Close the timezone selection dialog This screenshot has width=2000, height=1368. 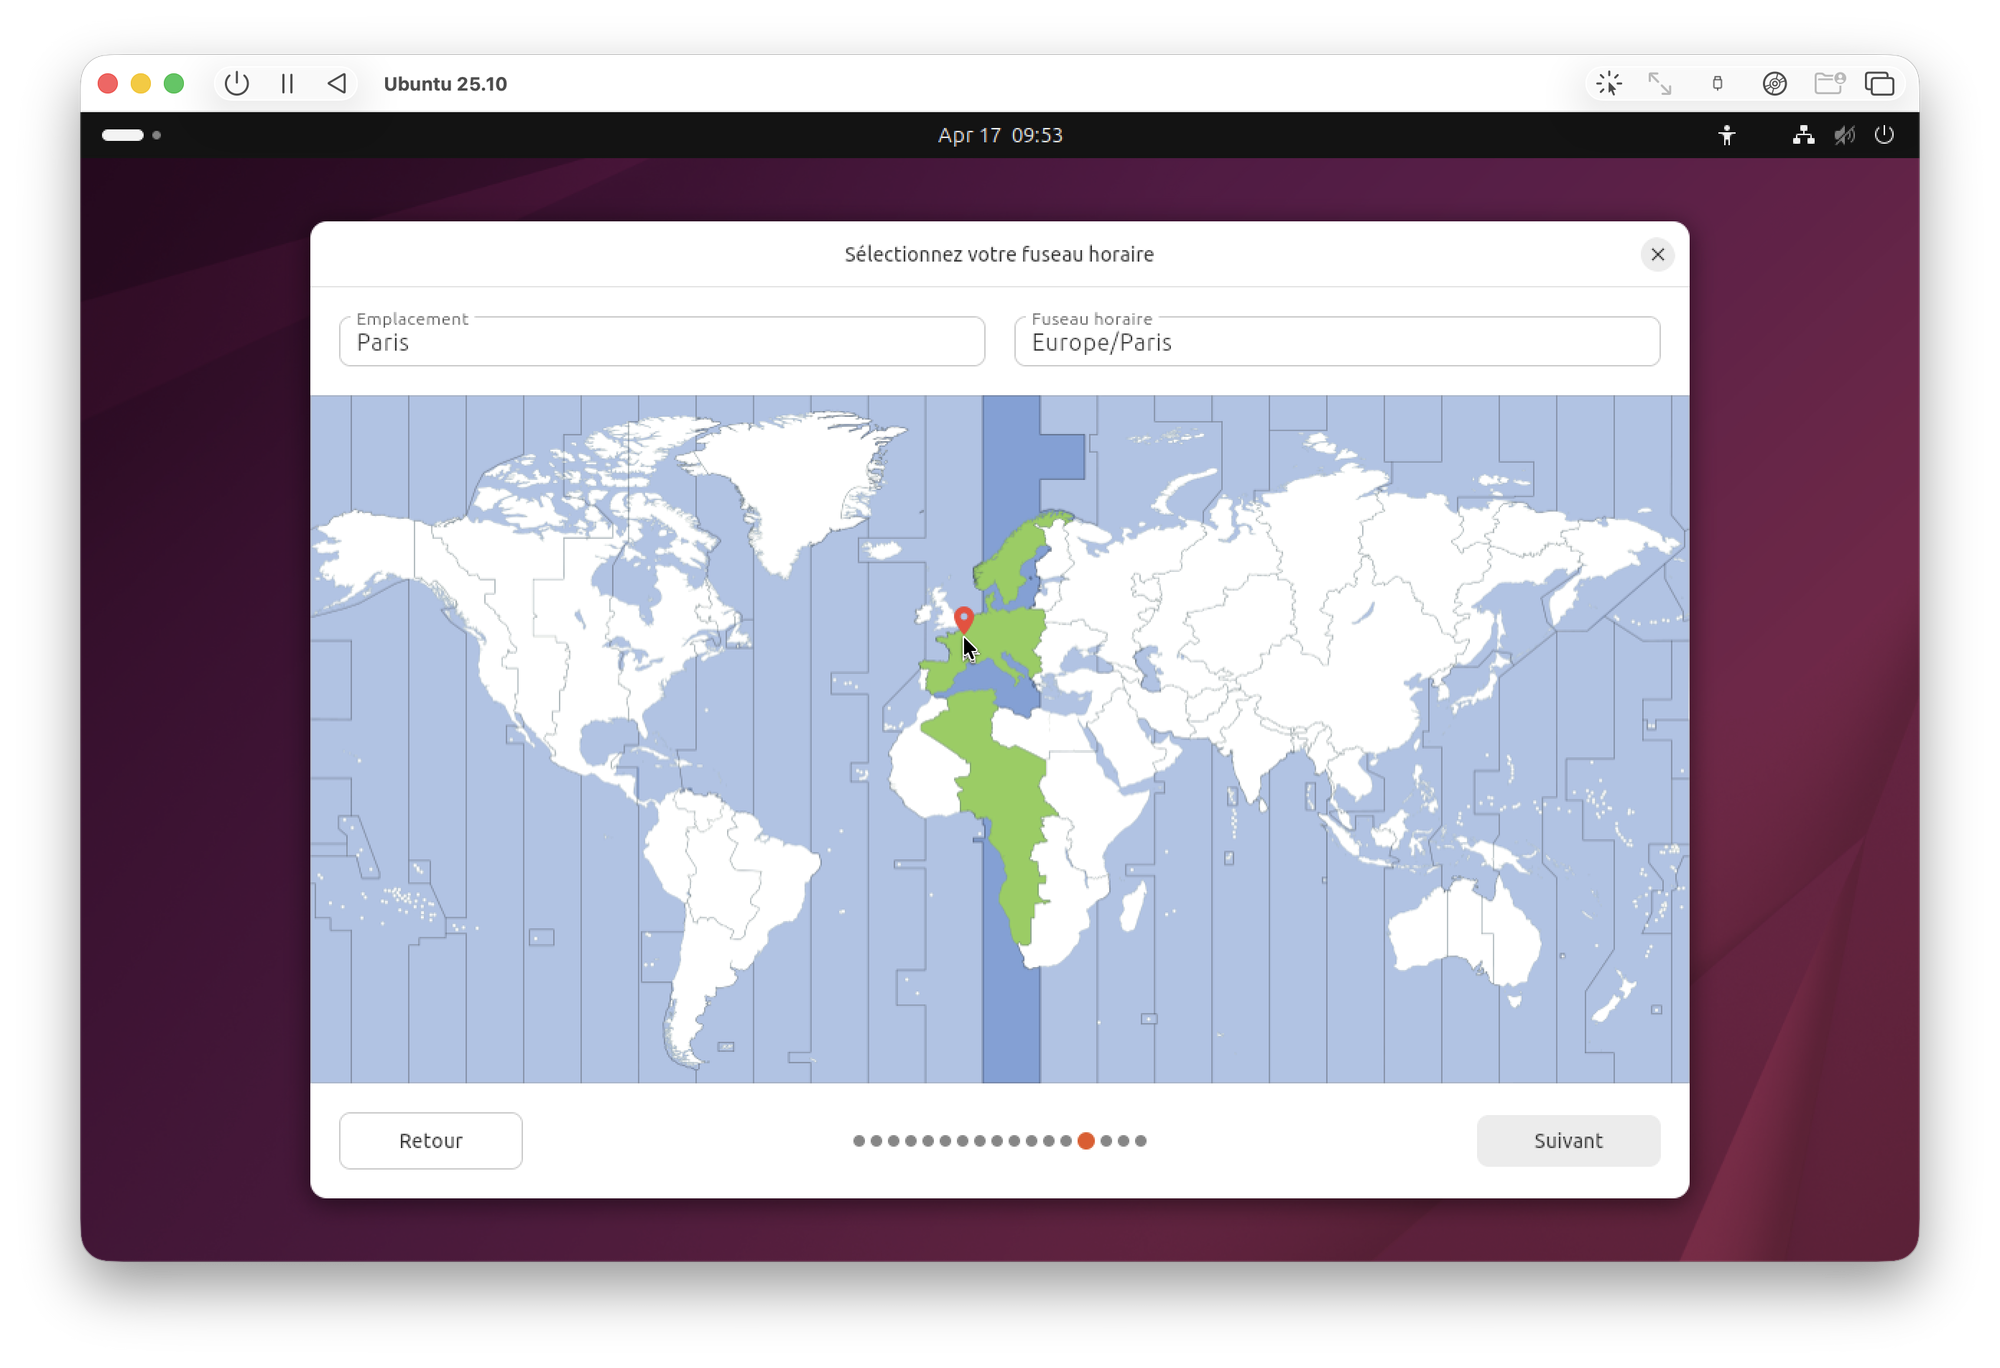(1657, 254)
